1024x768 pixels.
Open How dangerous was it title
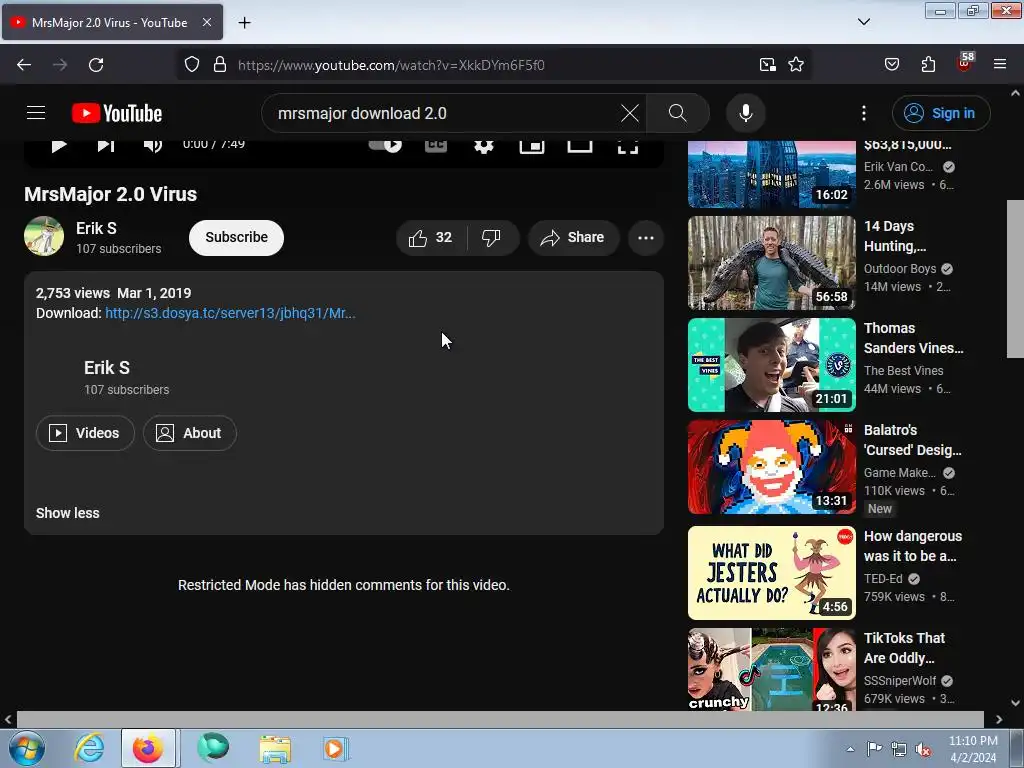click(913, 546)
